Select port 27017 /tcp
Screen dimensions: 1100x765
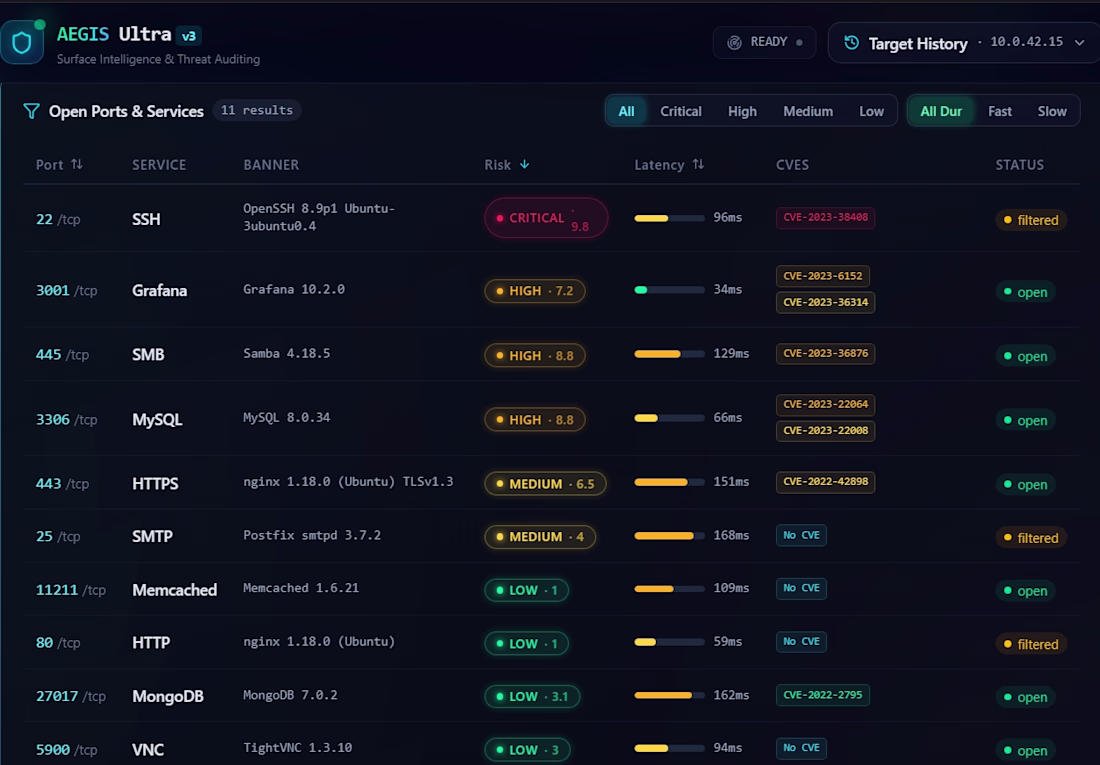tap(71, 697)
